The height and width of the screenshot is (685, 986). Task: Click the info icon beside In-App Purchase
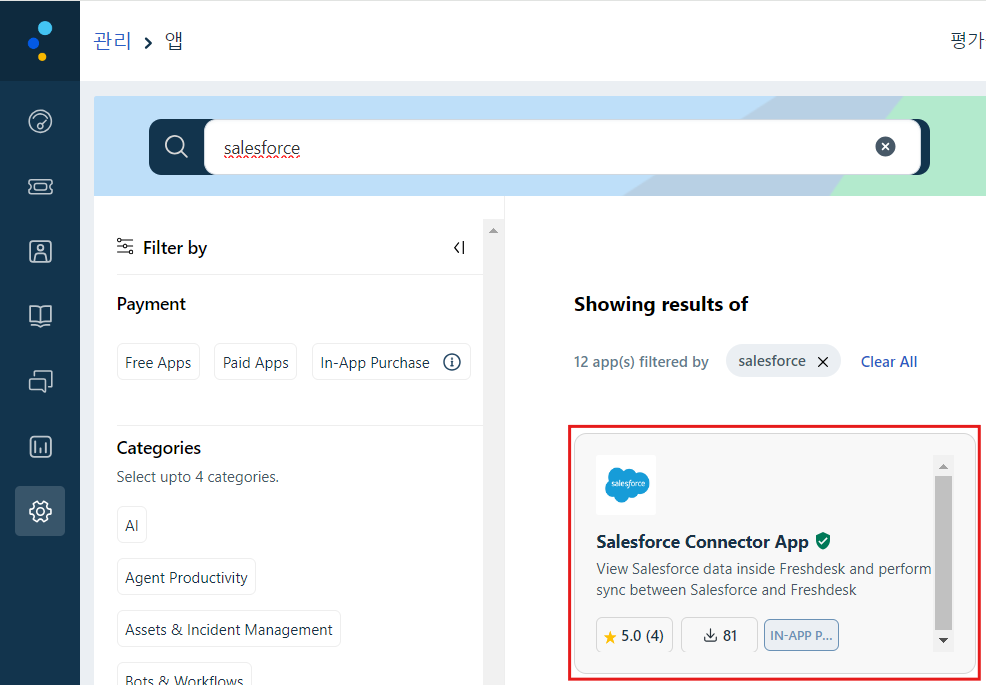[451, 362]
